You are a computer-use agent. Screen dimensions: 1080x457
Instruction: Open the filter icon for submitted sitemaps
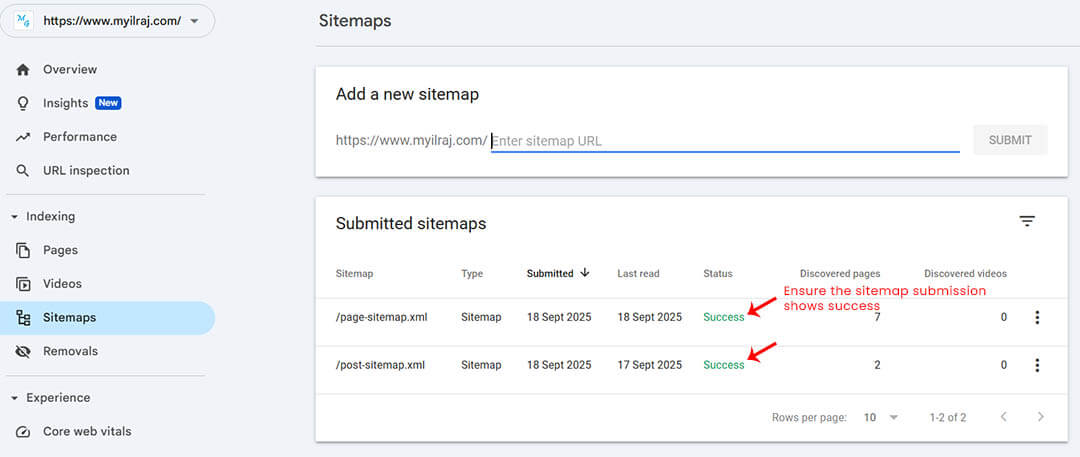[x=1027, y=221]
